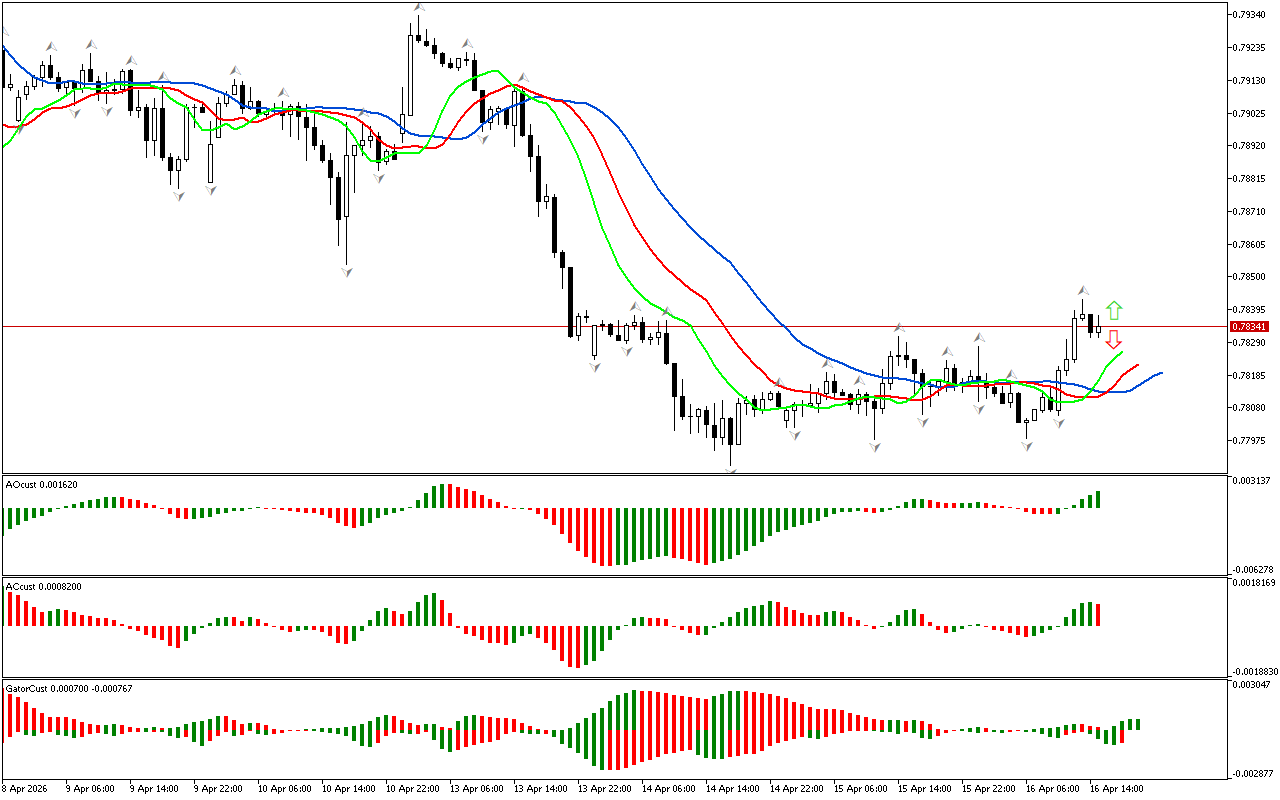Click the red down arrow signal
Viewport: 1280px width, 800px height.
click(1113, 339)
